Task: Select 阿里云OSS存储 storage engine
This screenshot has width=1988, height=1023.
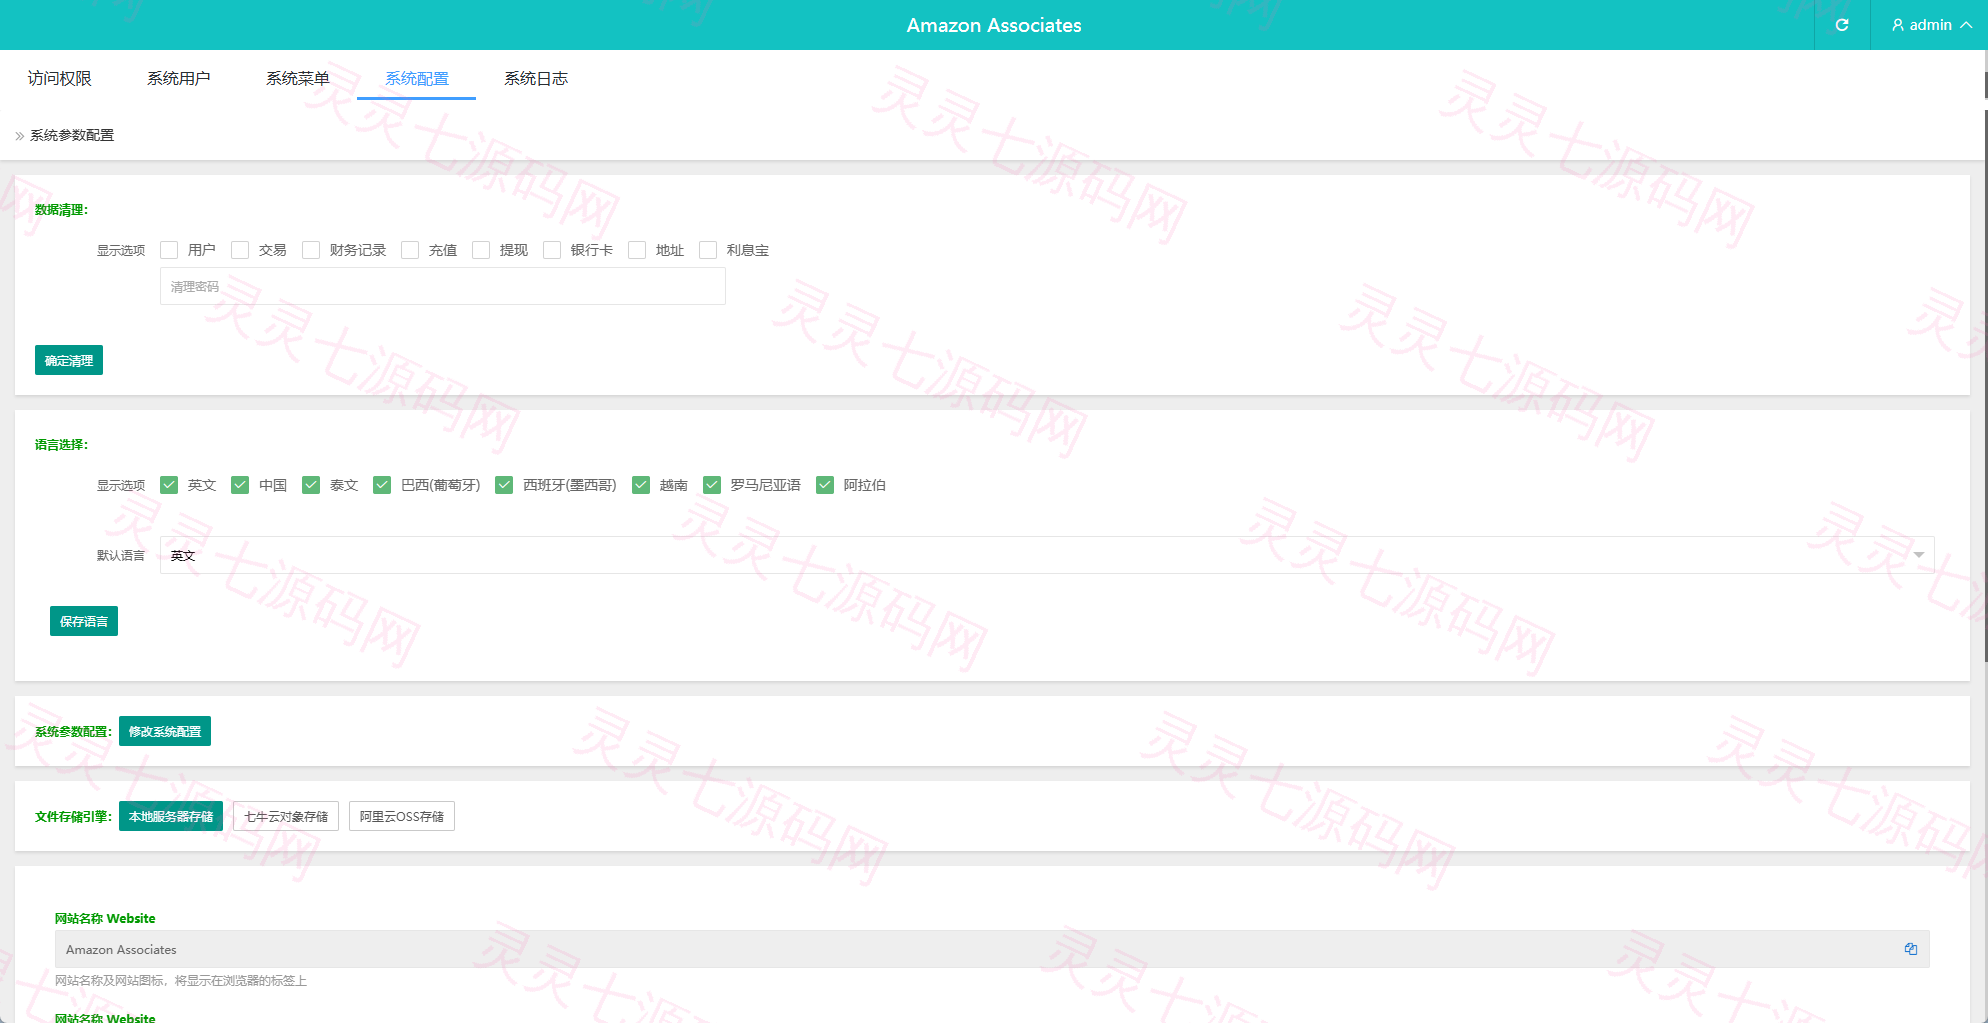Action: (x=402, y=816)
